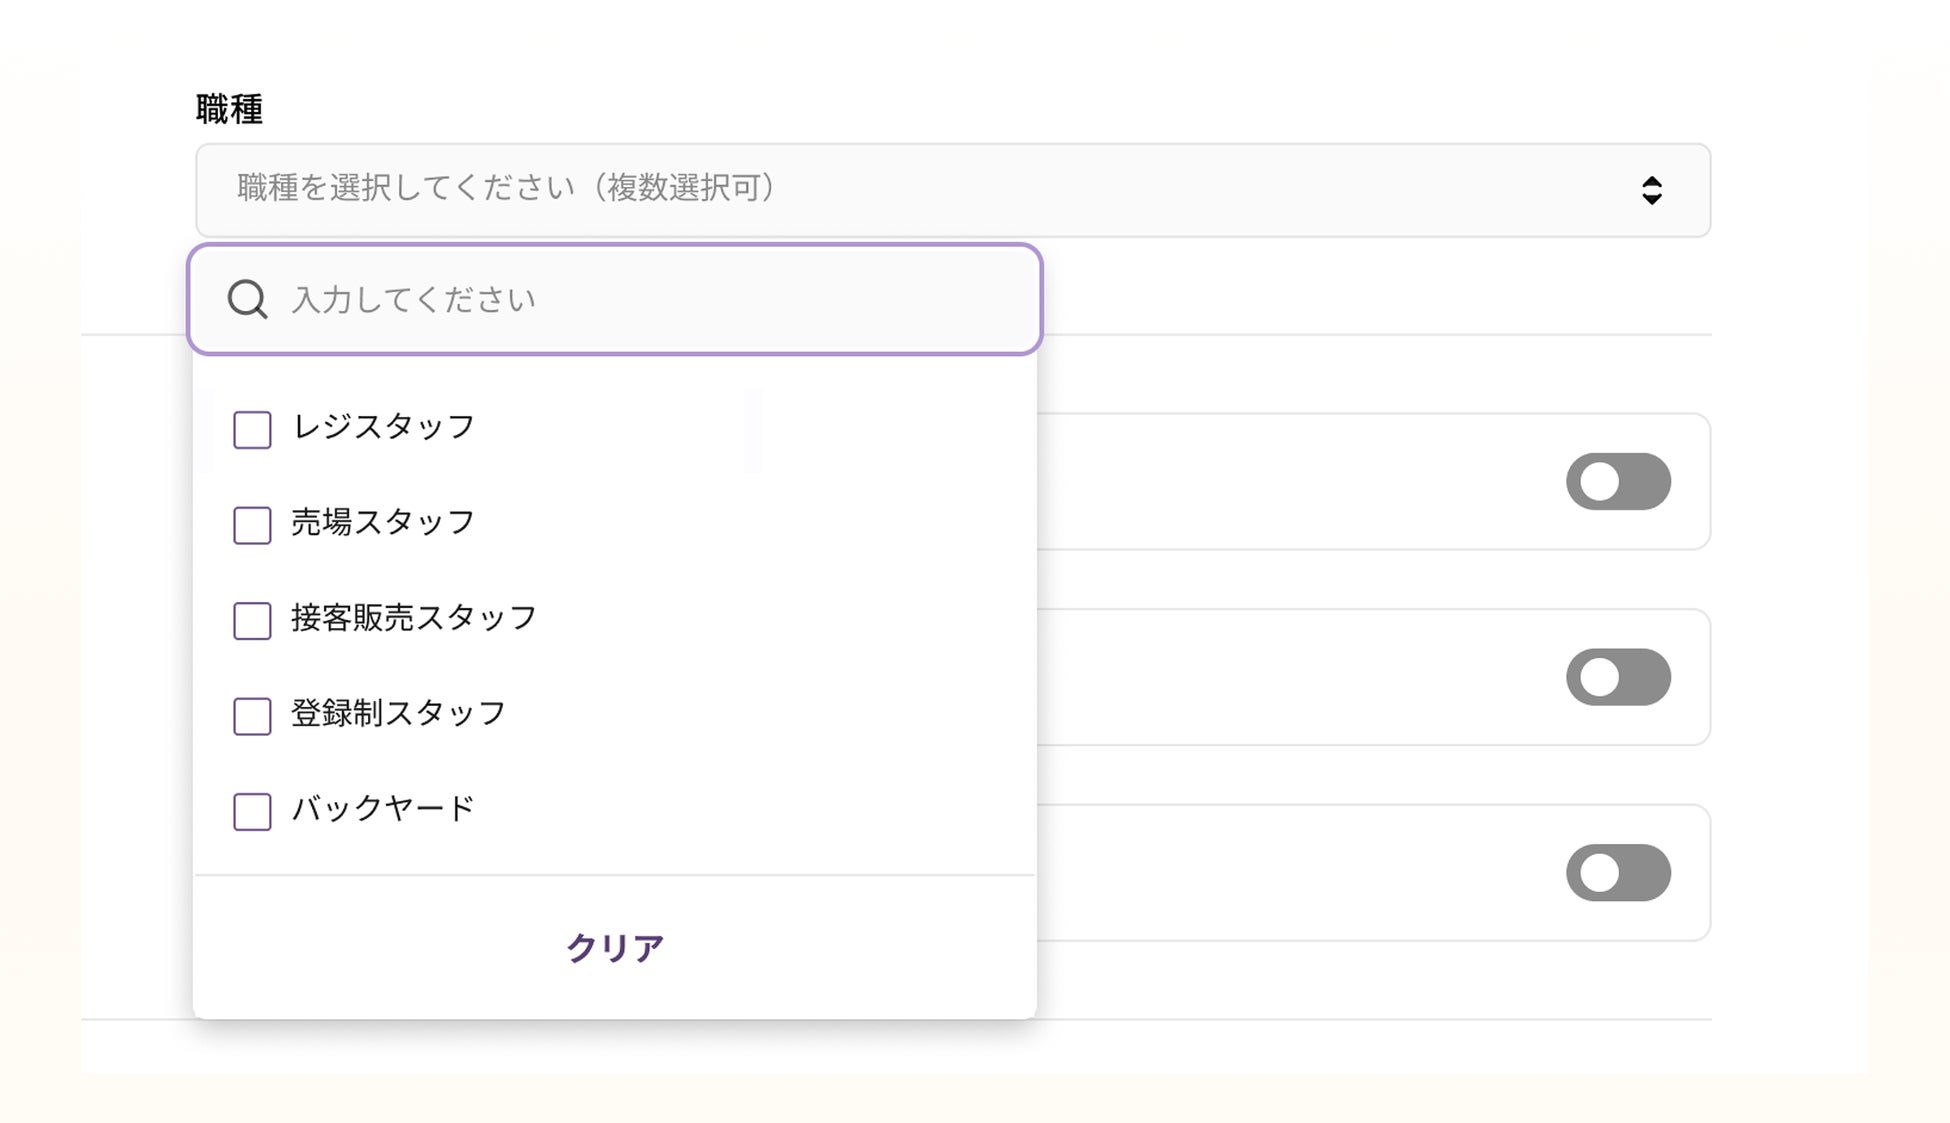Switch on the middle gray toggle
Viewport: 1950px width, 1123px height.
pyautogui.click(x=1618, y=677)
